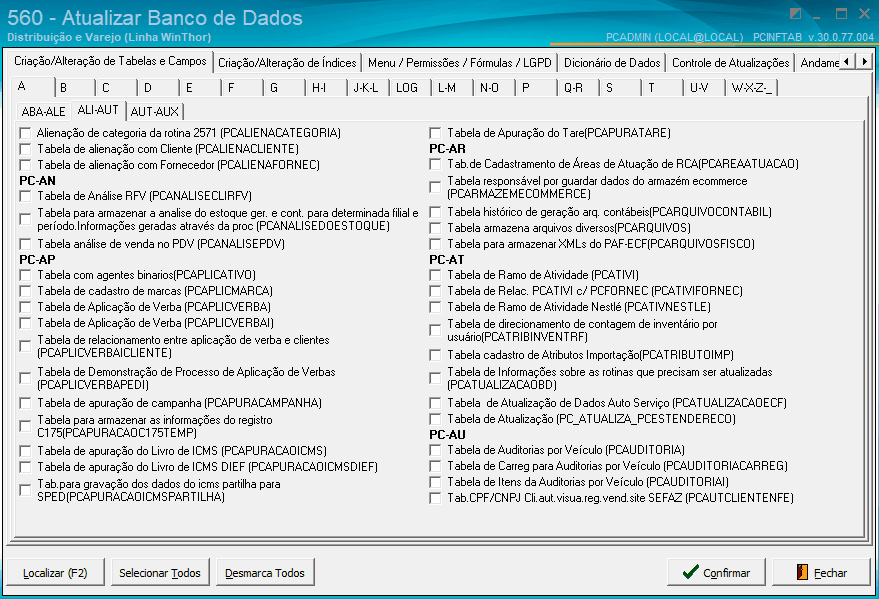Screen dimensions: 879x599
Task: Open the Dicionário de Dados tab
Action: coord(612,63)
